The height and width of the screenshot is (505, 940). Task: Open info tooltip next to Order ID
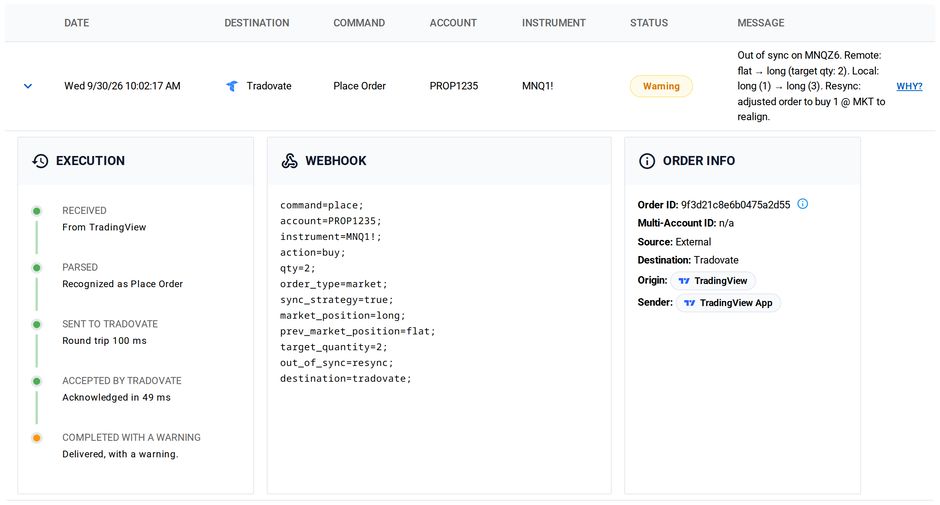pyautogui.click(x=802, y=204)
